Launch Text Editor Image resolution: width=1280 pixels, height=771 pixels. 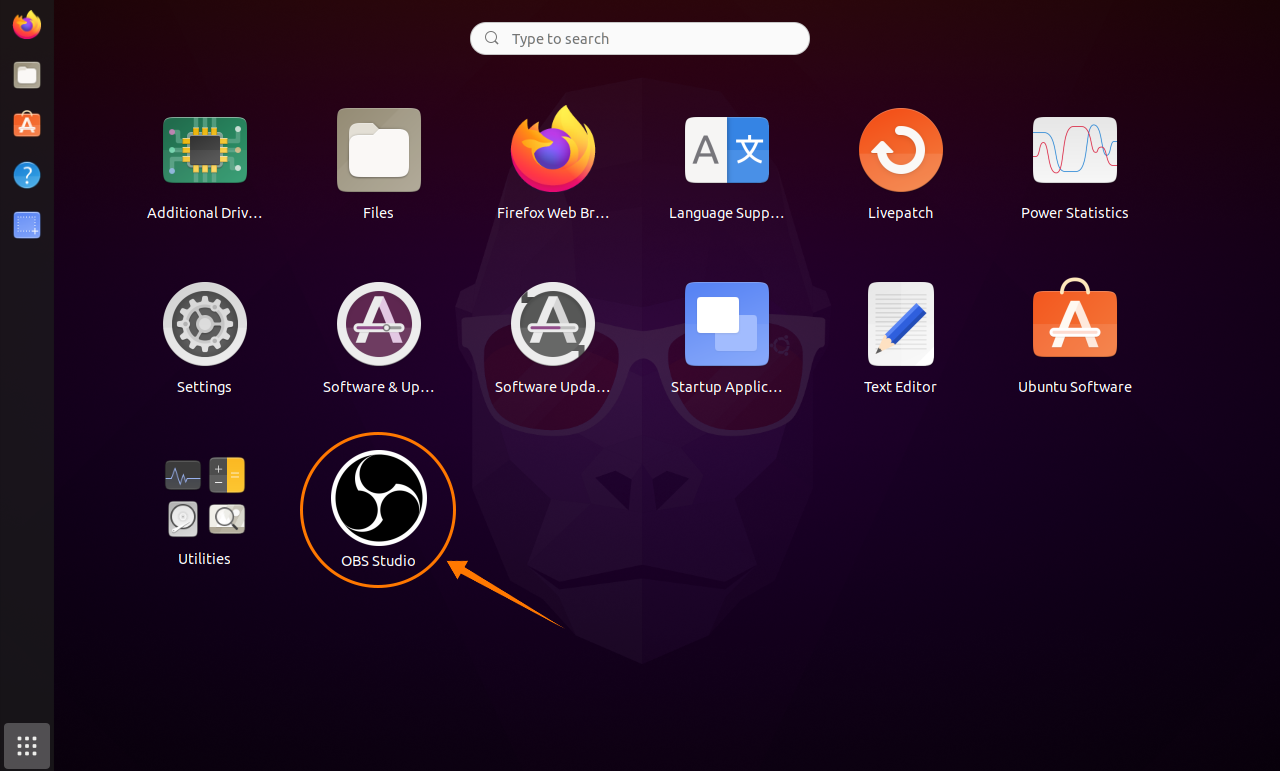point(901,324)
